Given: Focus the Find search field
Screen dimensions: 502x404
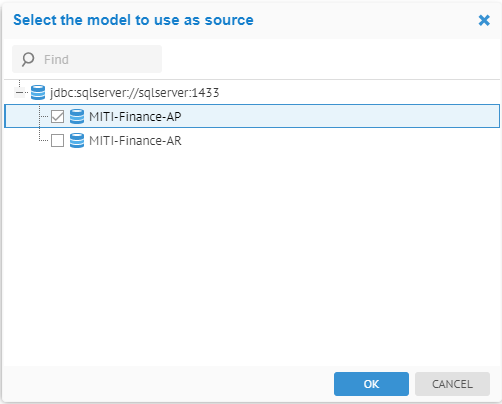Looking at the screenshot, I should [87, 59].
